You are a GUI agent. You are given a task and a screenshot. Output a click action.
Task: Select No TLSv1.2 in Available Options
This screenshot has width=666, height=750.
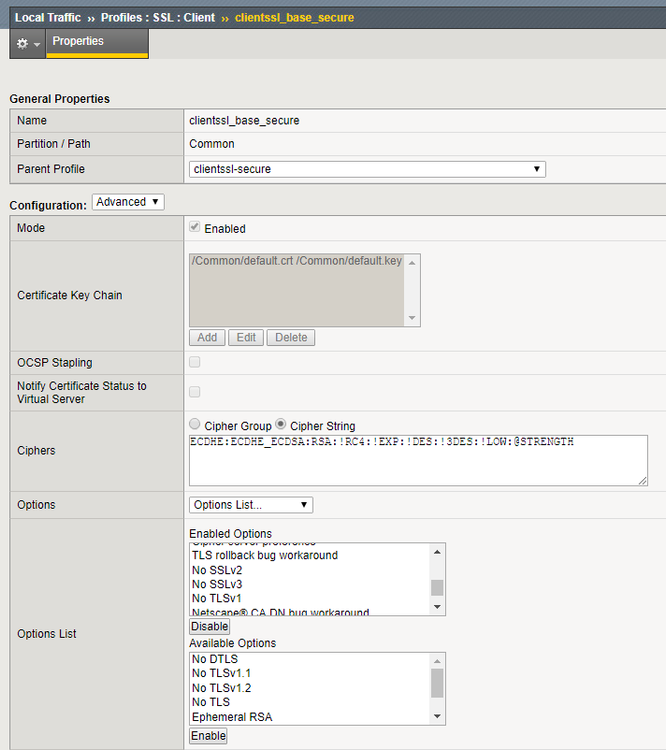click(221, 688)
